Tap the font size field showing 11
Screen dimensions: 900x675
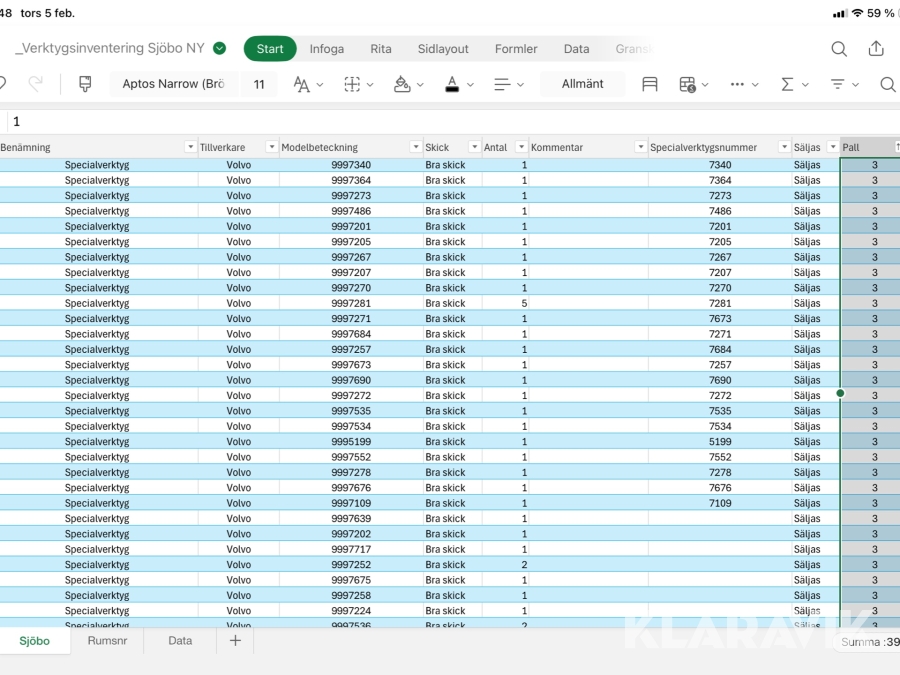pyautogui.click(x=259, y=84)
